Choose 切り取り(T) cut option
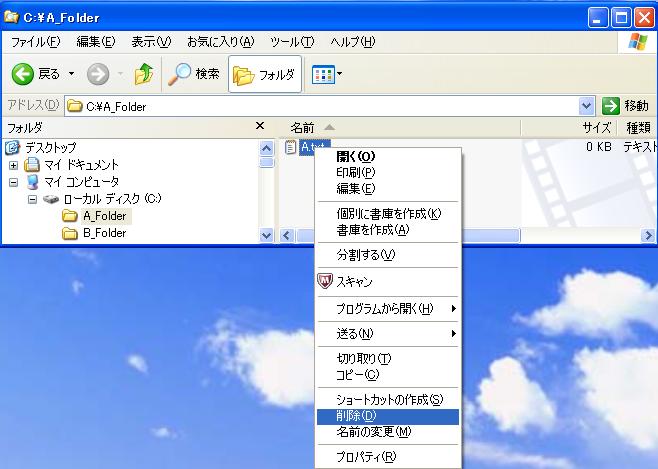 (x=388, y=359)
